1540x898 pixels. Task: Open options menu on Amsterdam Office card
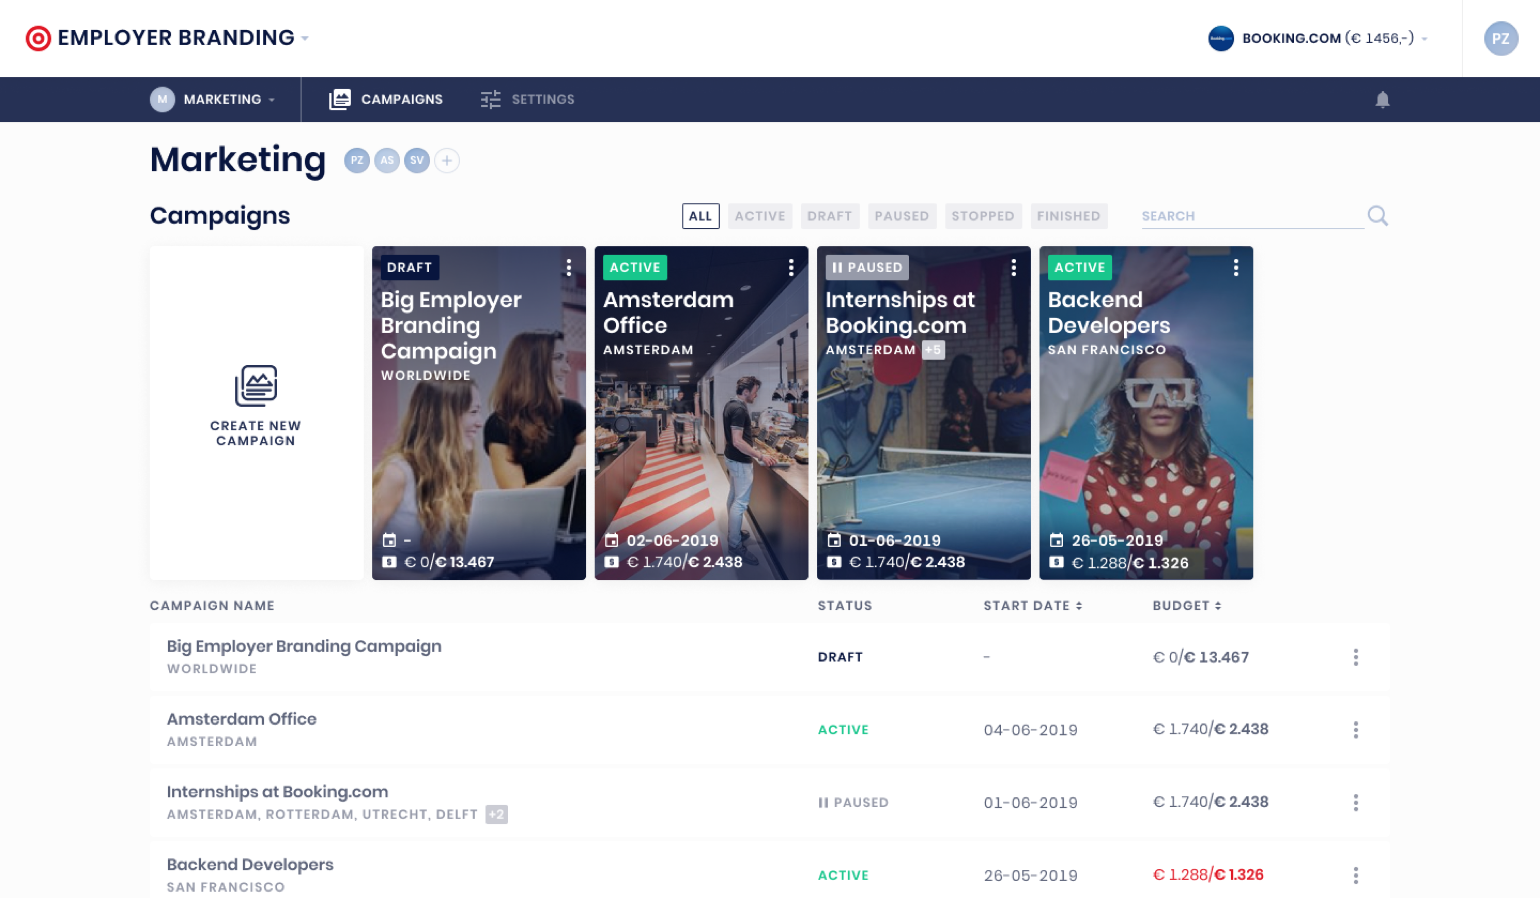click(x=791, y=267)
